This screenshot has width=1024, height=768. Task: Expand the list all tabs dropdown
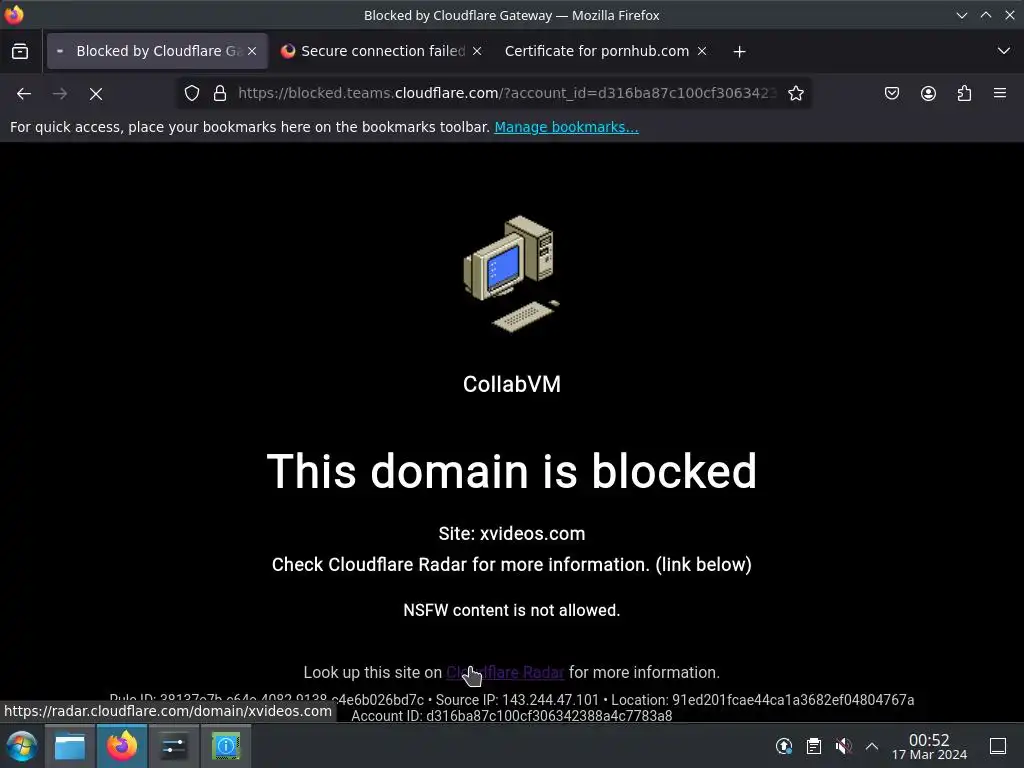click(x=1004, y=51)
